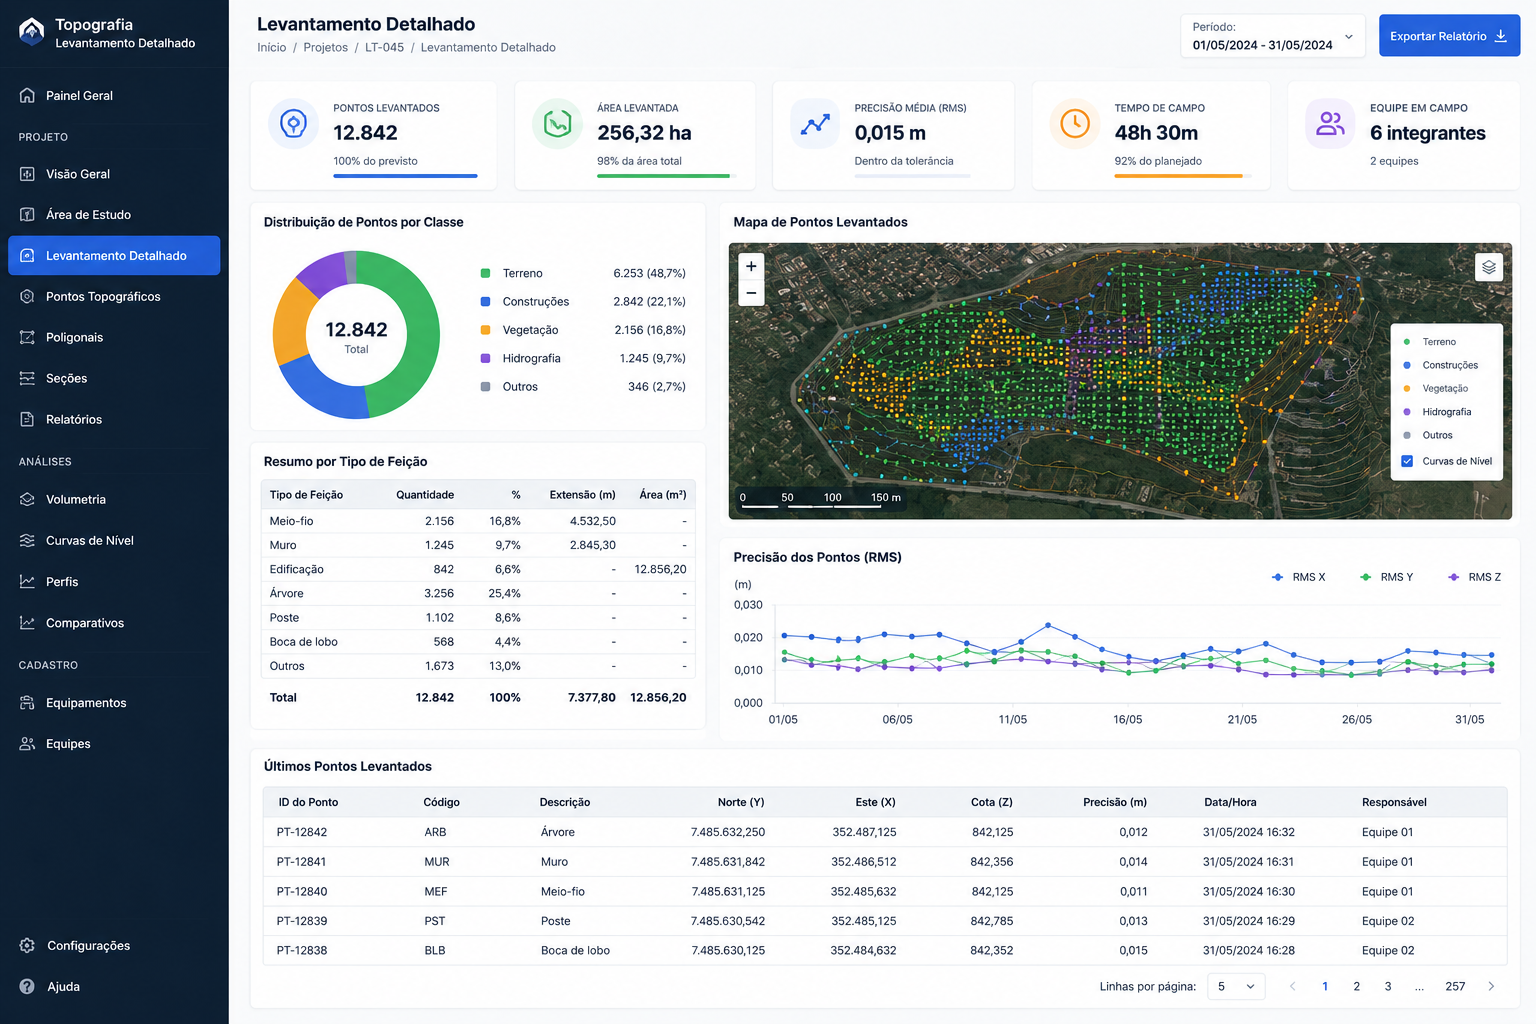Click the map layers icon
The height and width of the screenshot is (1024, 1536).
pyautogui.click(x=1489, y=267)
